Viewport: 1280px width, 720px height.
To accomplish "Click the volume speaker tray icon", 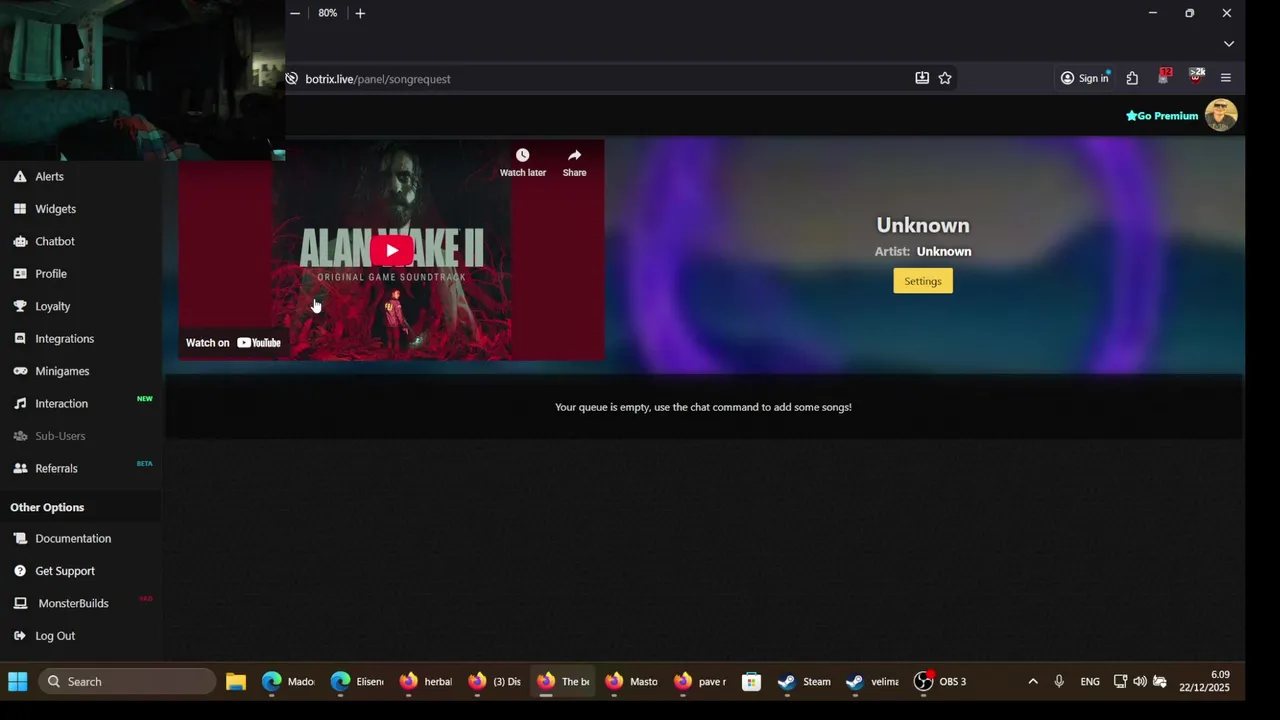I will pos(1140,682).
